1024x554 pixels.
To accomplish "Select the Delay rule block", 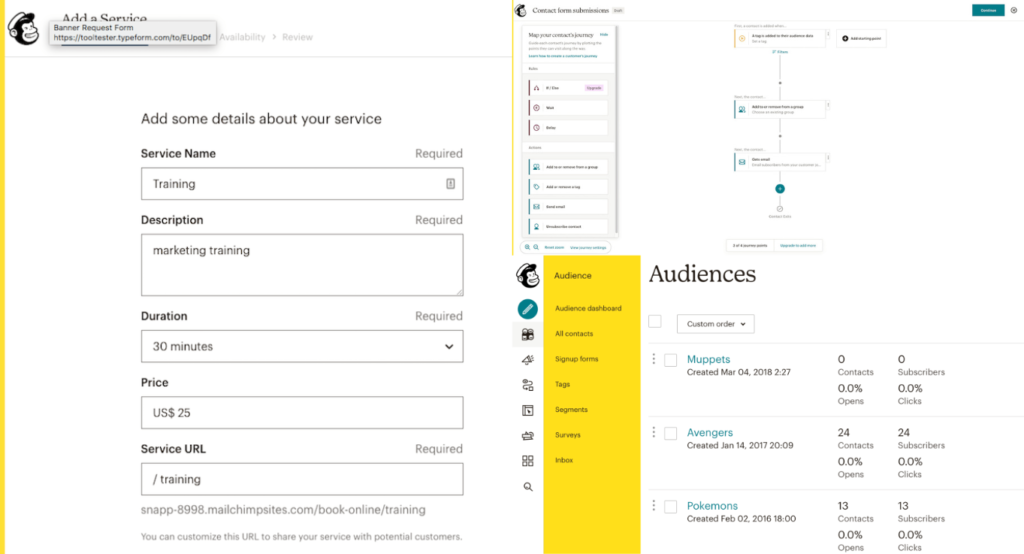I will coord(568,127).
